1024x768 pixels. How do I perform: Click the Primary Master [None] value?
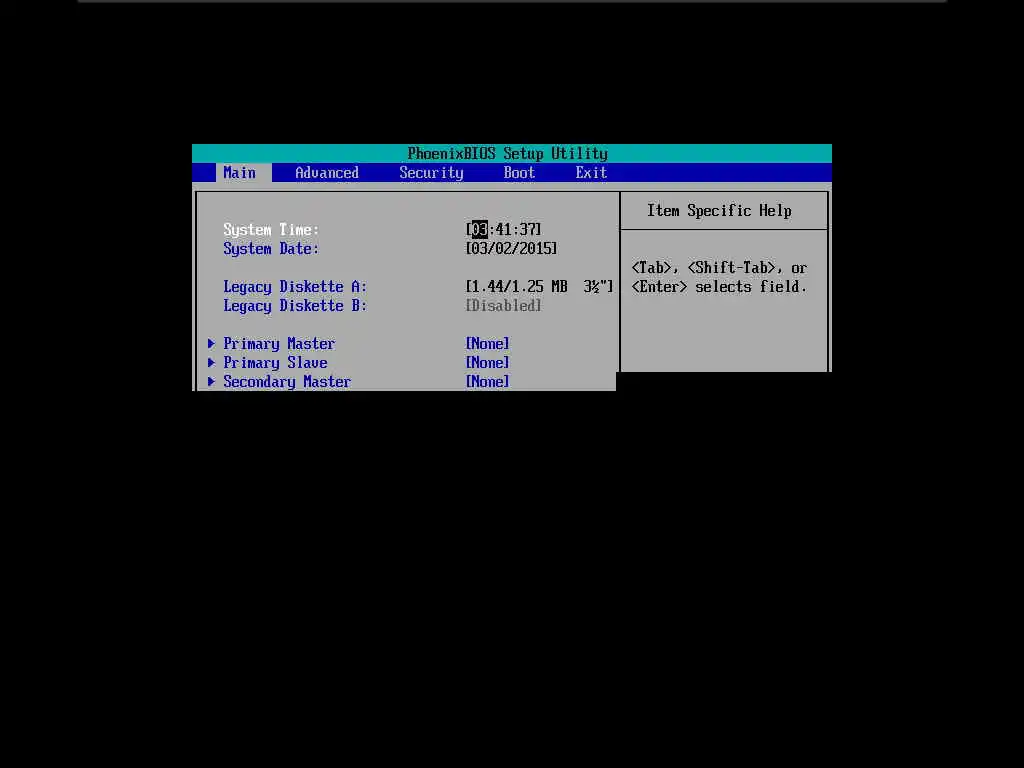487,344
